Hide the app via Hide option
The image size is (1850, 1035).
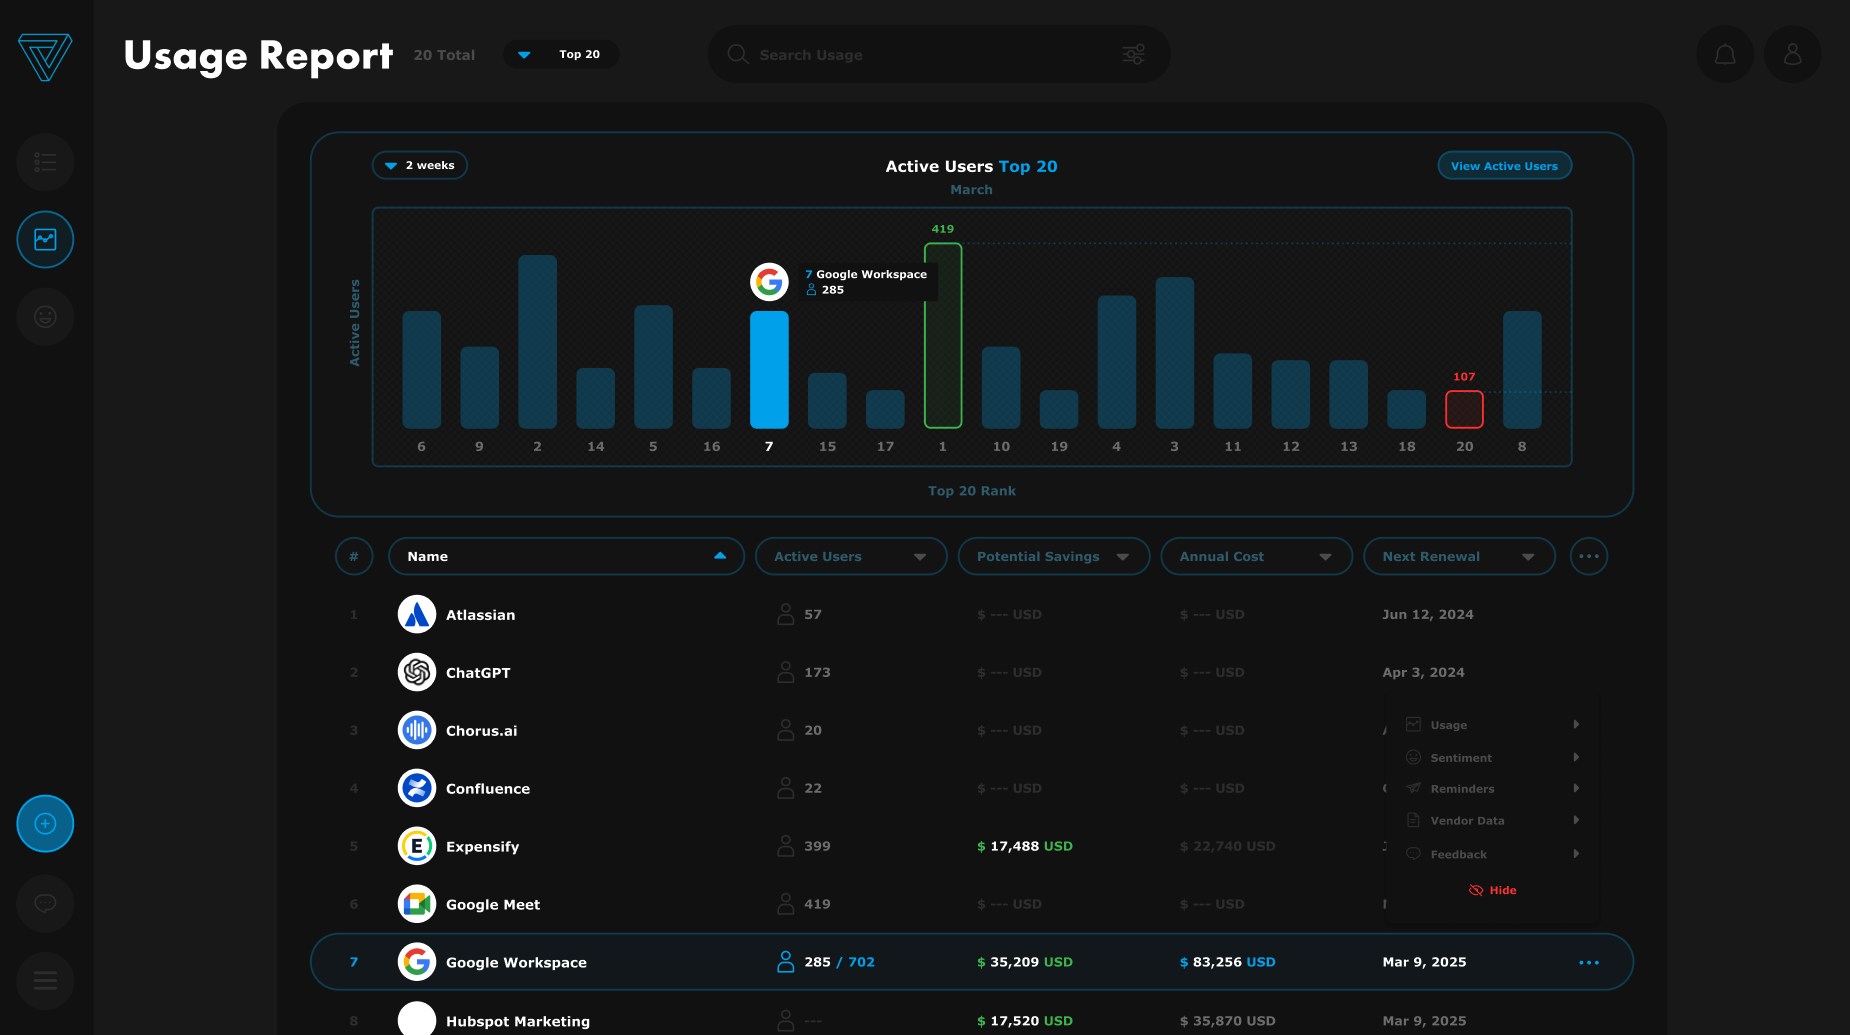(1492, 890)
